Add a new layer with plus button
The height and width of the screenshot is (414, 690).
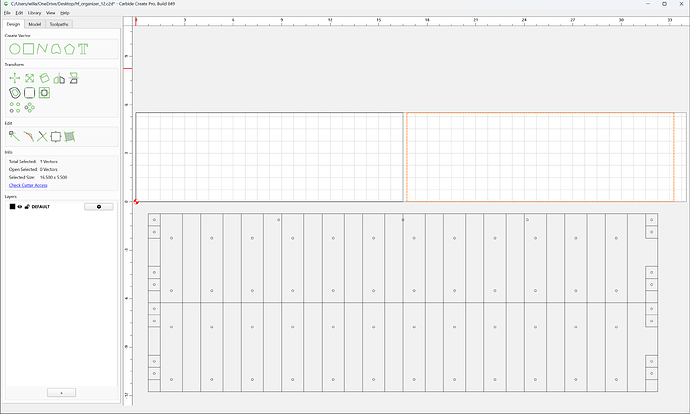pyautogui.click(x=61, y=392)
